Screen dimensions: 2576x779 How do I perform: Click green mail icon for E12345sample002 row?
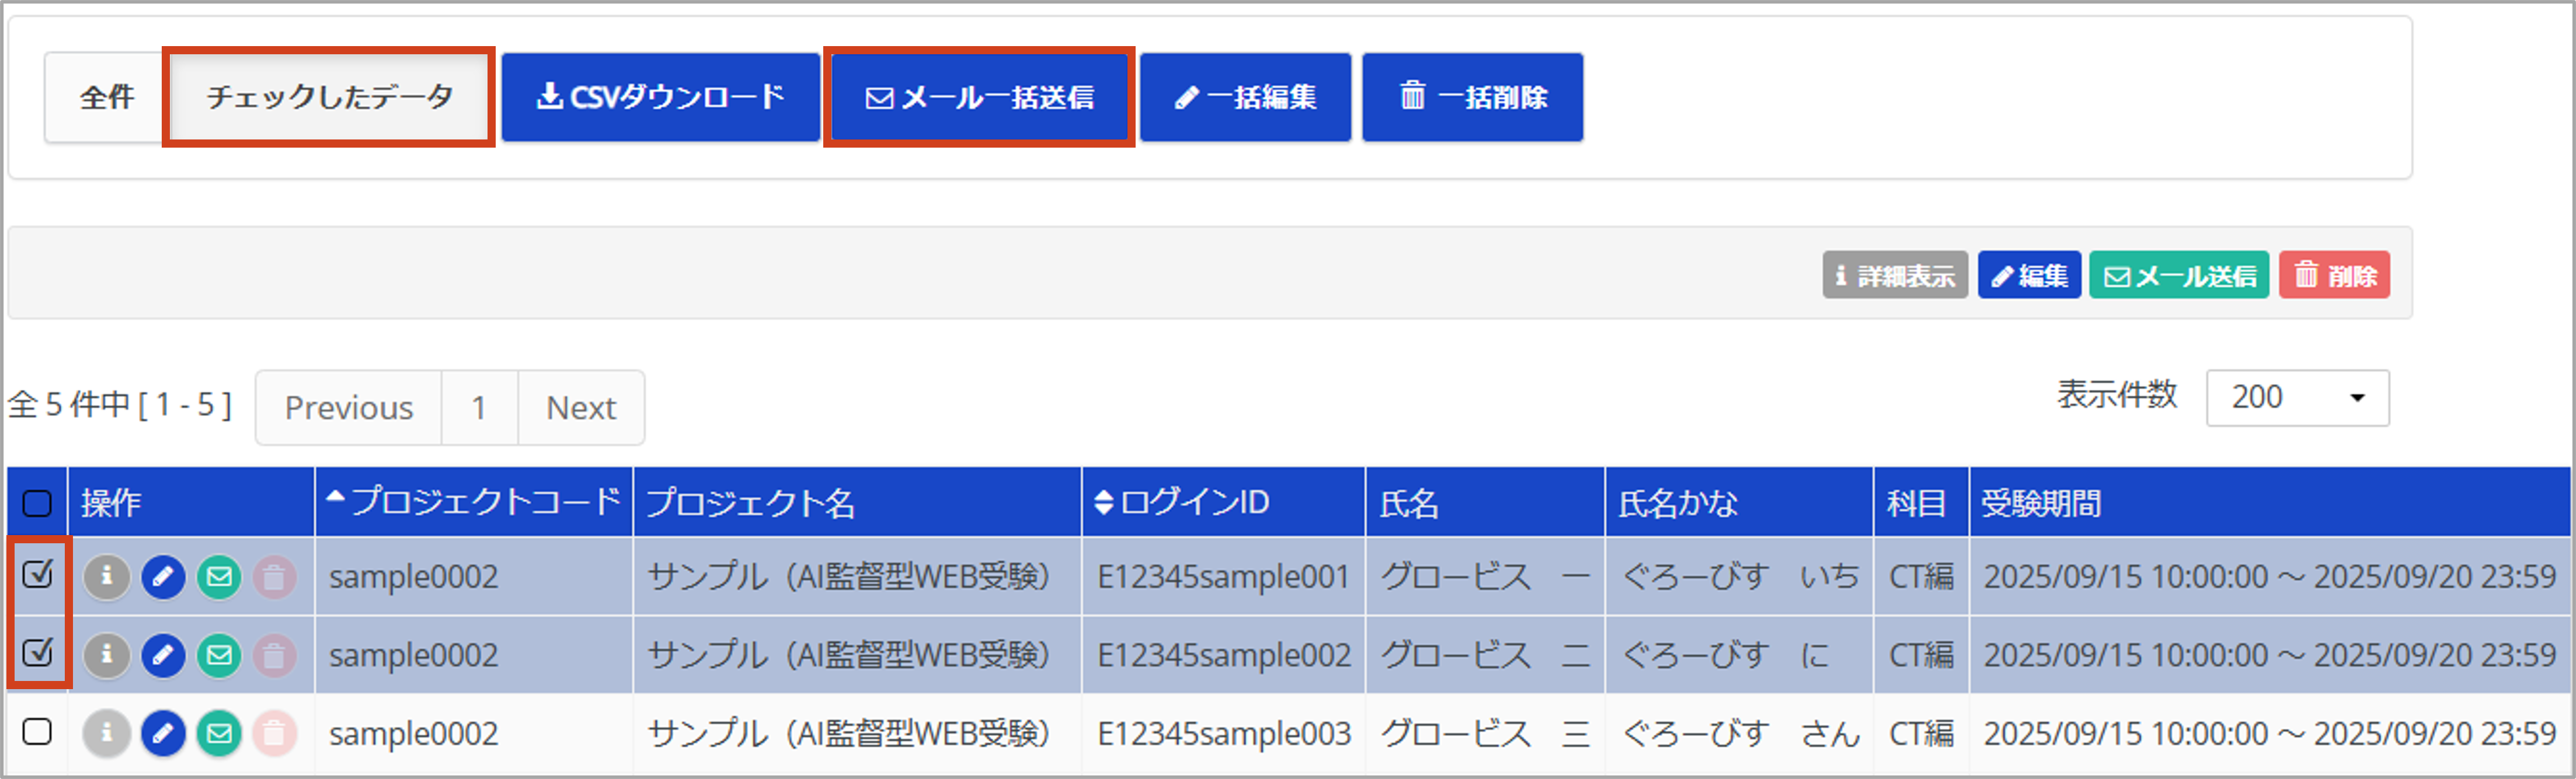coord(219,655)
